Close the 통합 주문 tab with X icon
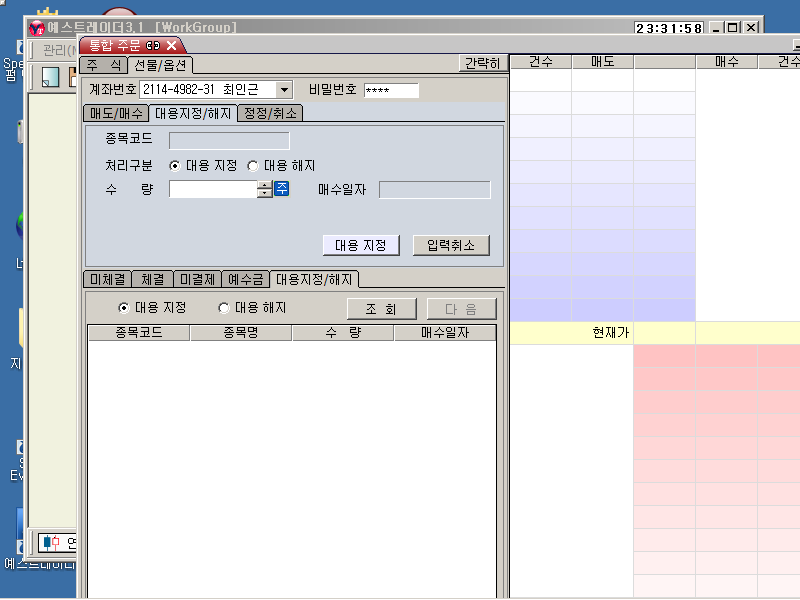The image size is (800, 600). tap(172, 45)
